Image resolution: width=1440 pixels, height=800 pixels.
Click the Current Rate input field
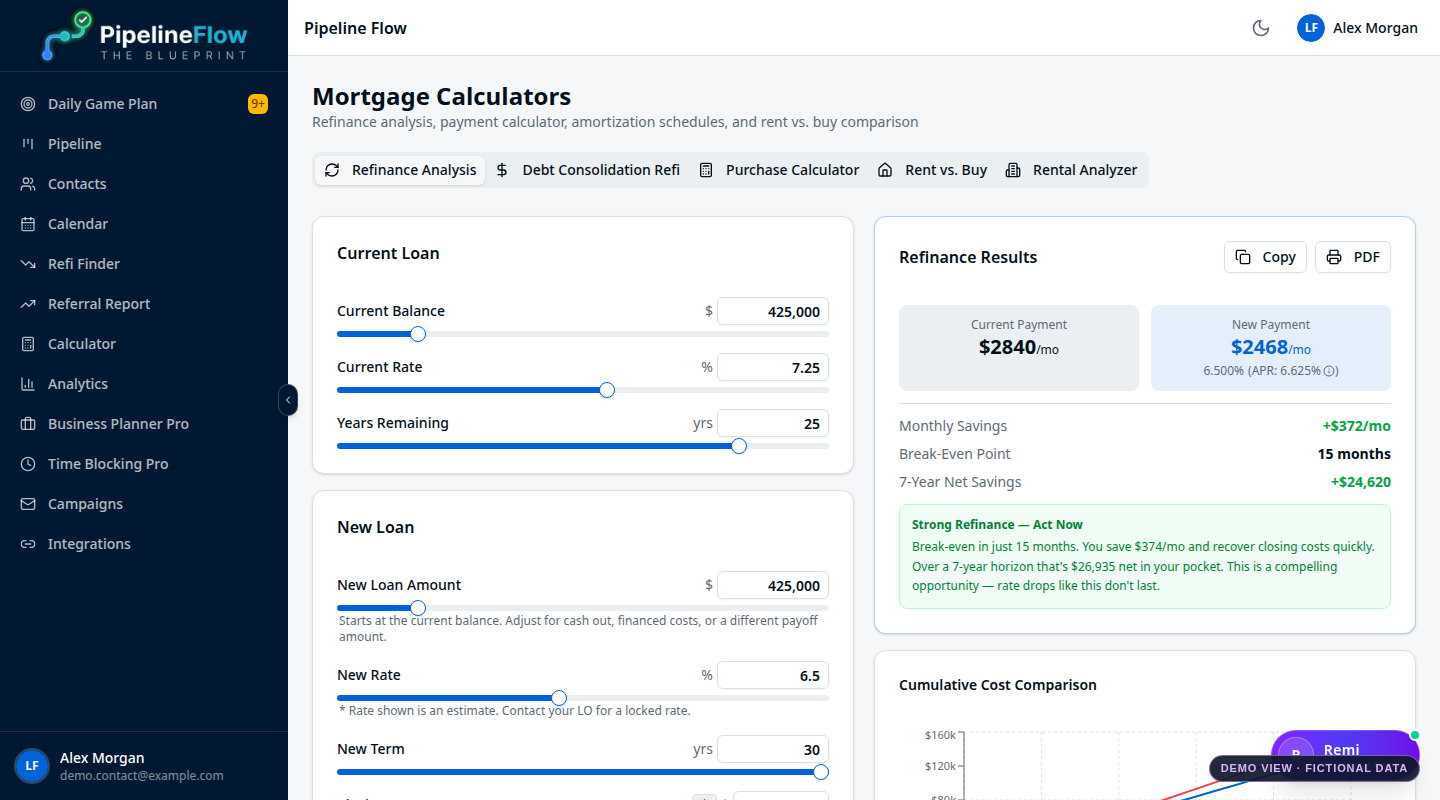pos(773,368)
